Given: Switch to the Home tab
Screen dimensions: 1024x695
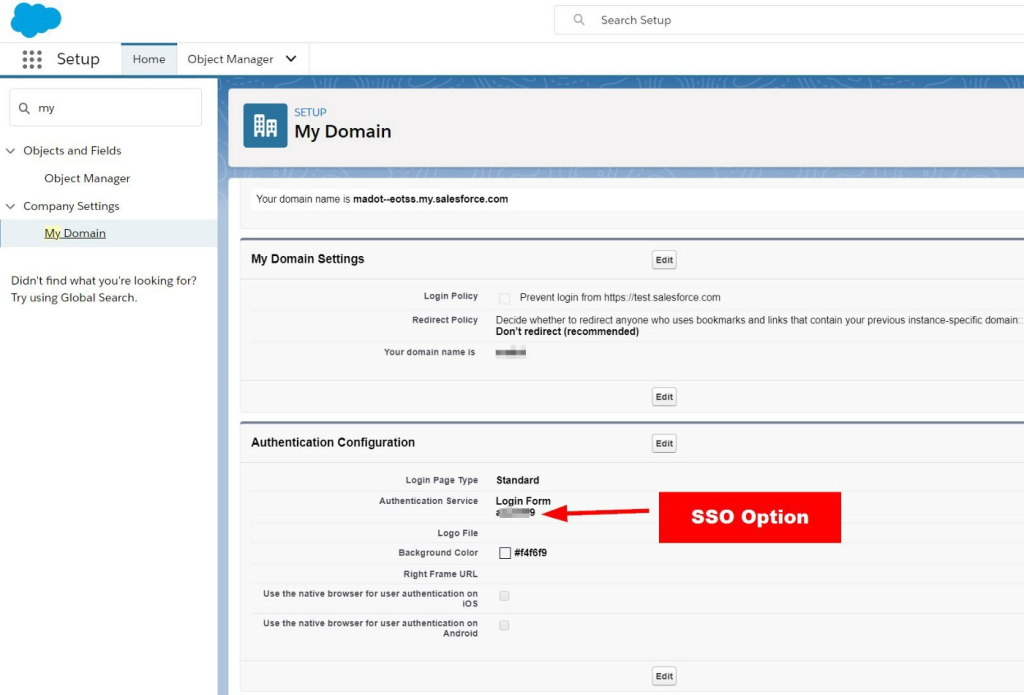Looking at the screenshot, I should (x=149, y=59).
